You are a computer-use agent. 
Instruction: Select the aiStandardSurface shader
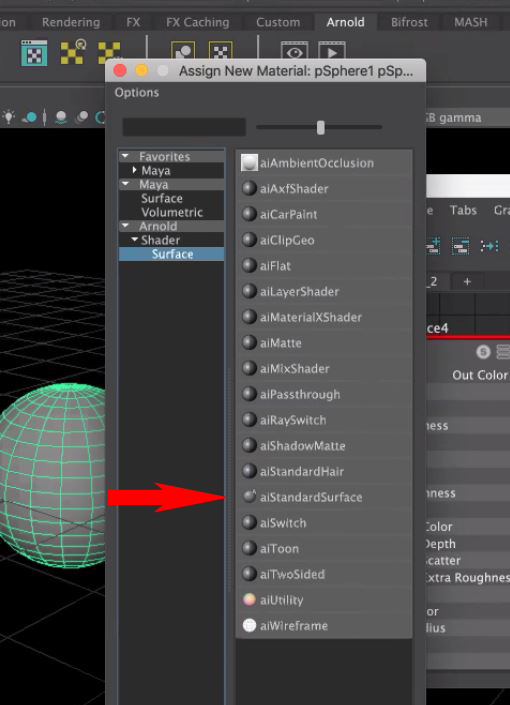324,497
